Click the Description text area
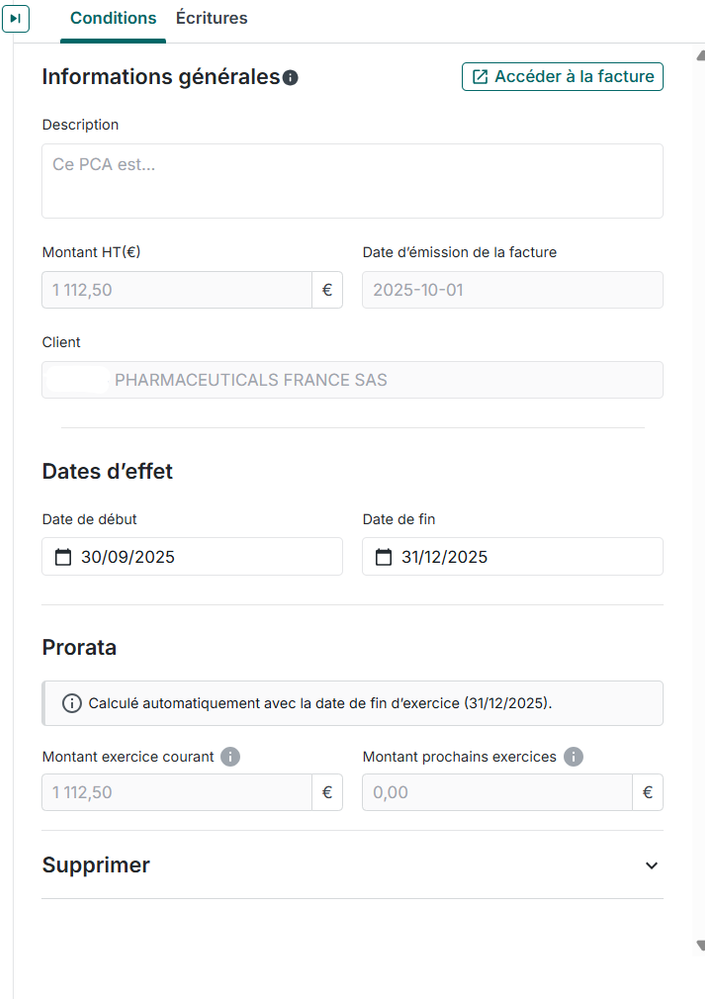Screen dimensions: 705x999 click(352, 181)
